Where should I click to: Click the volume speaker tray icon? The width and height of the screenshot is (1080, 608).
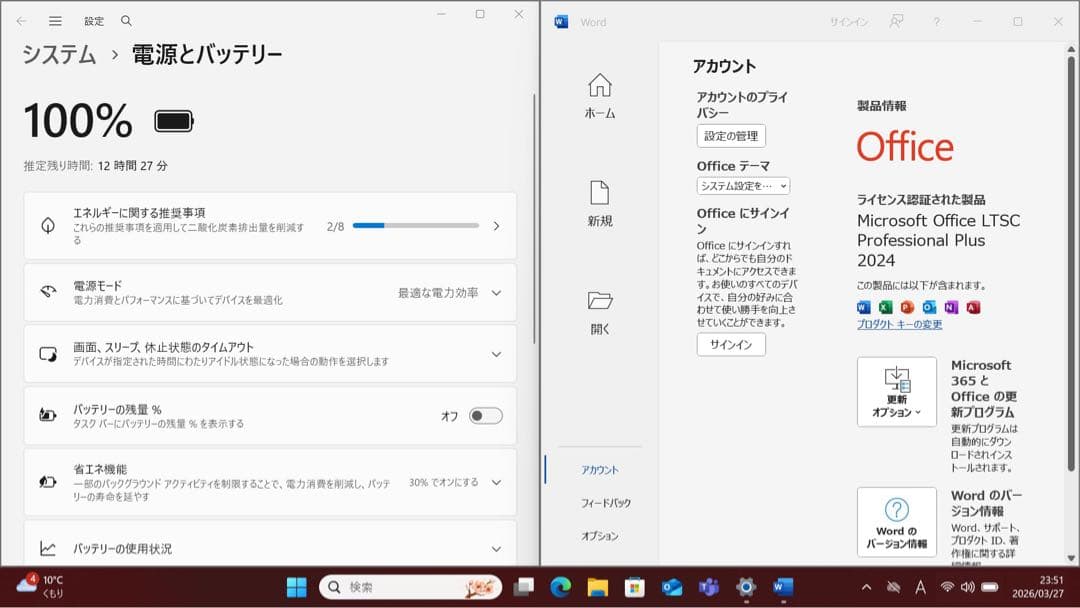(x=968, y=587)
